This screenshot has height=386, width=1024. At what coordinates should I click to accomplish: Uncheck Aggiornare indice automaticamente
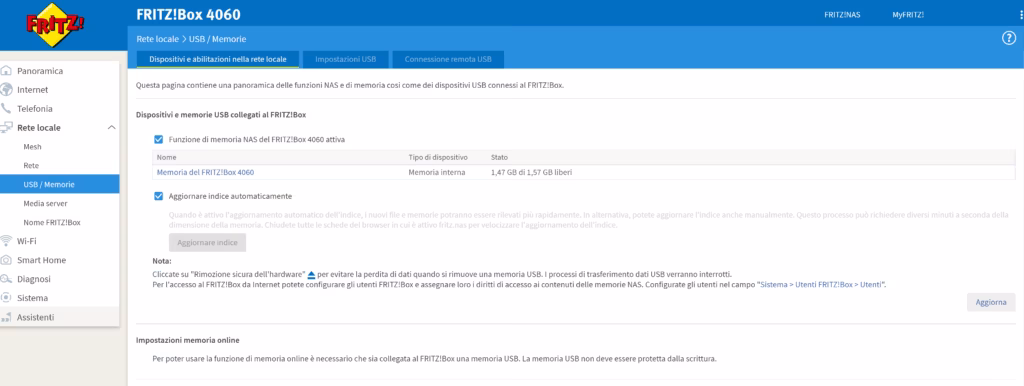158,195
